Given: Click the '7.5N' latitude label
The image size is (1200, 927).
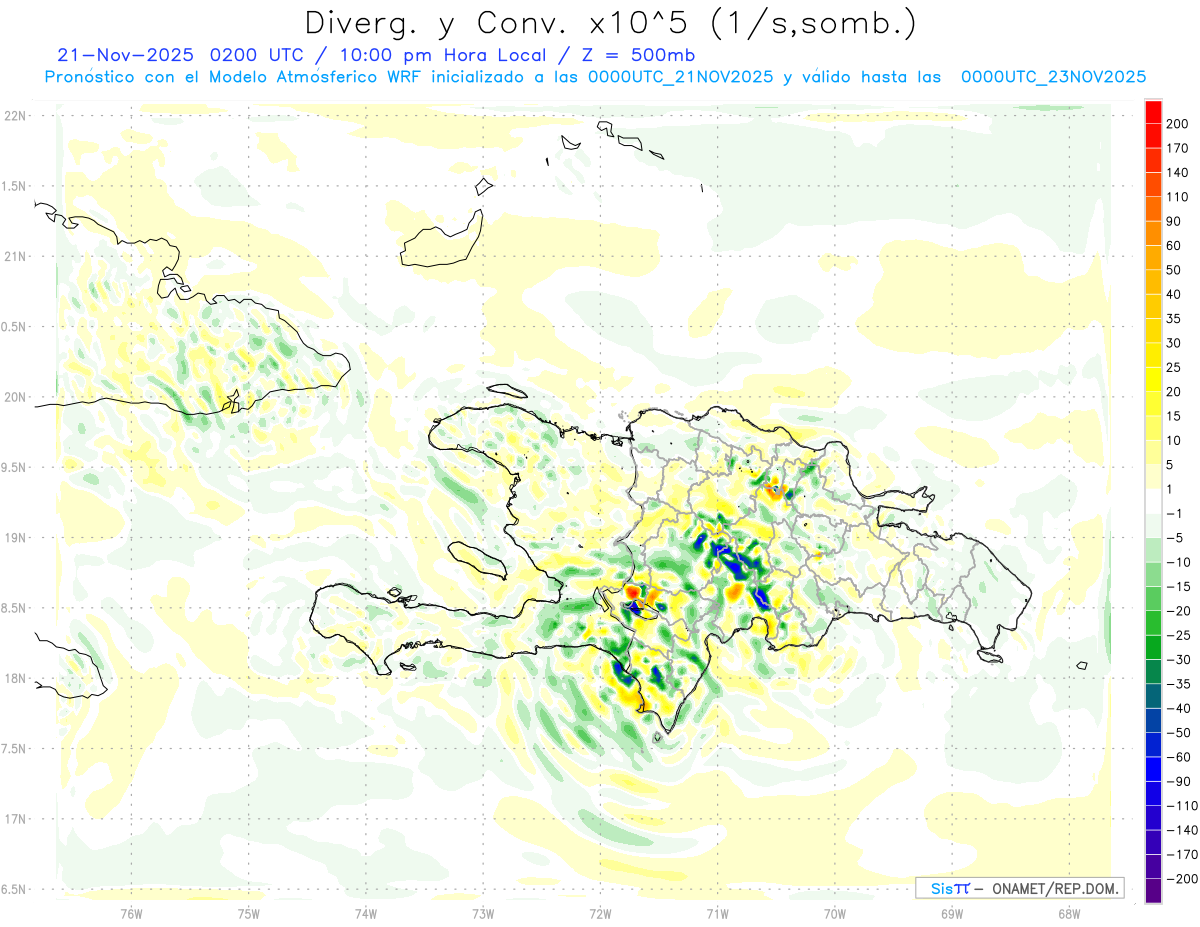Looking at the screenshot, I should [14, 749].
